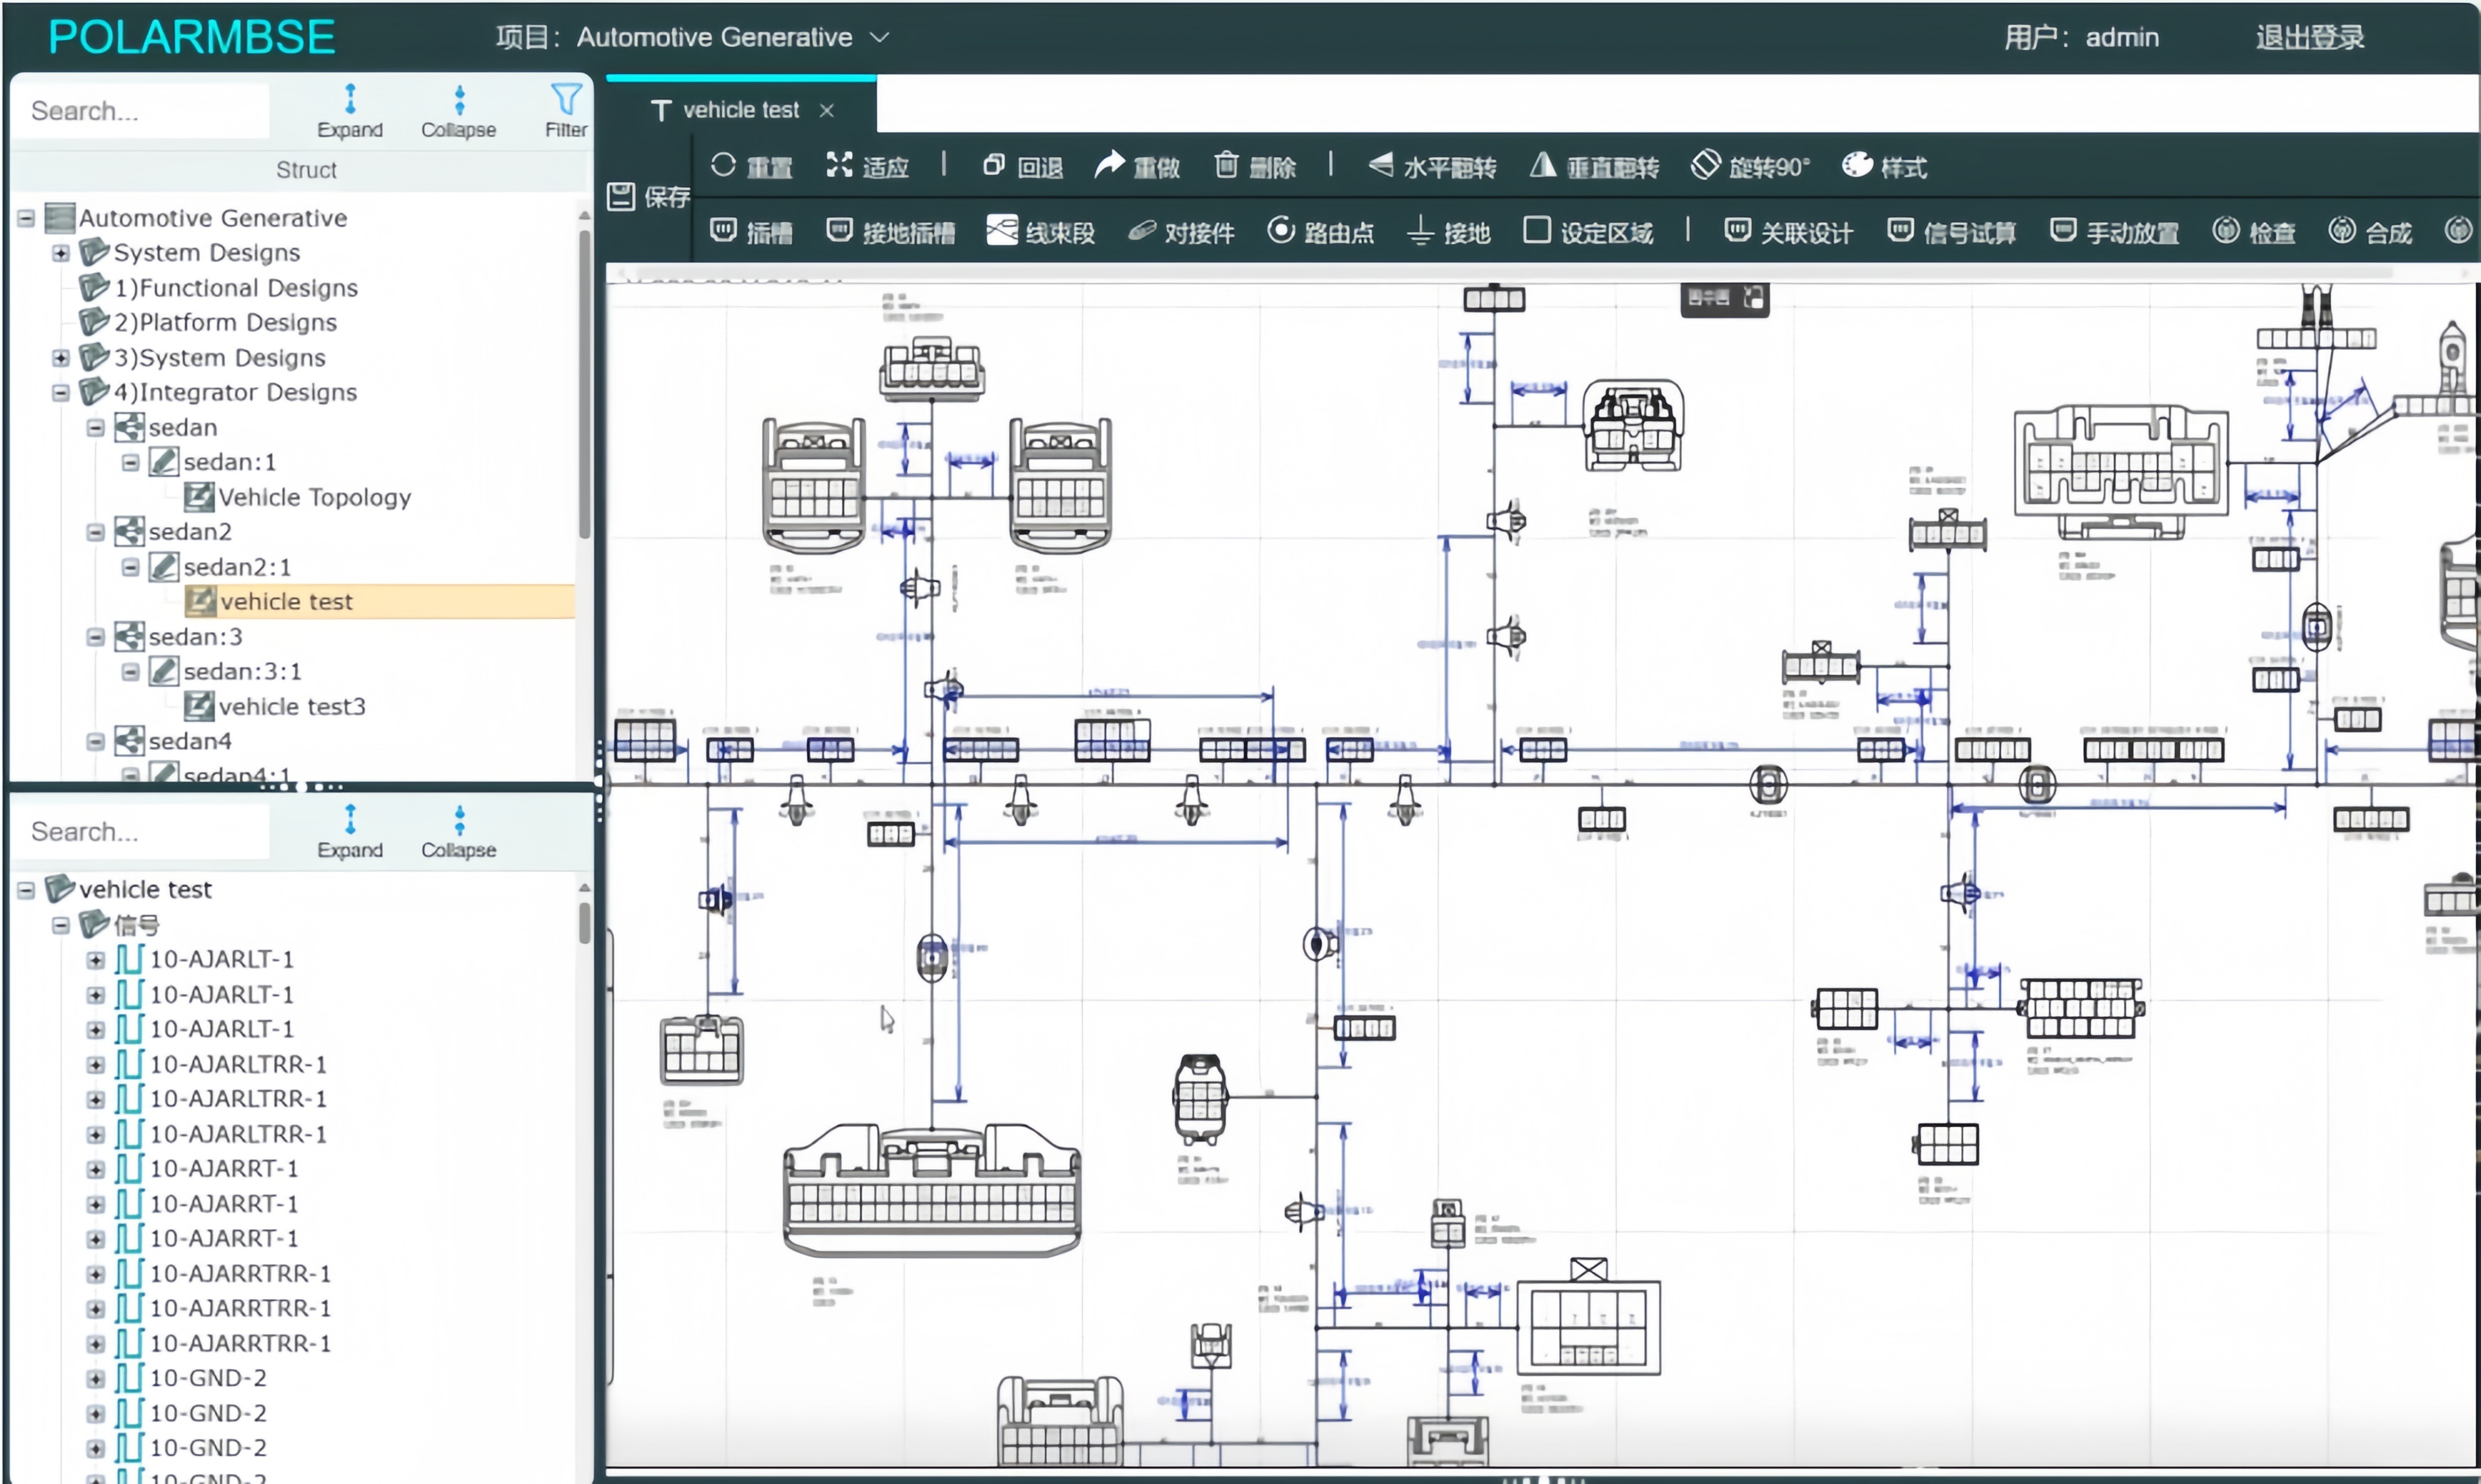Select Vehicle Topology in the tree
The height and width of the screenshot is (1484, 2481).
click(x=314, y=497)
